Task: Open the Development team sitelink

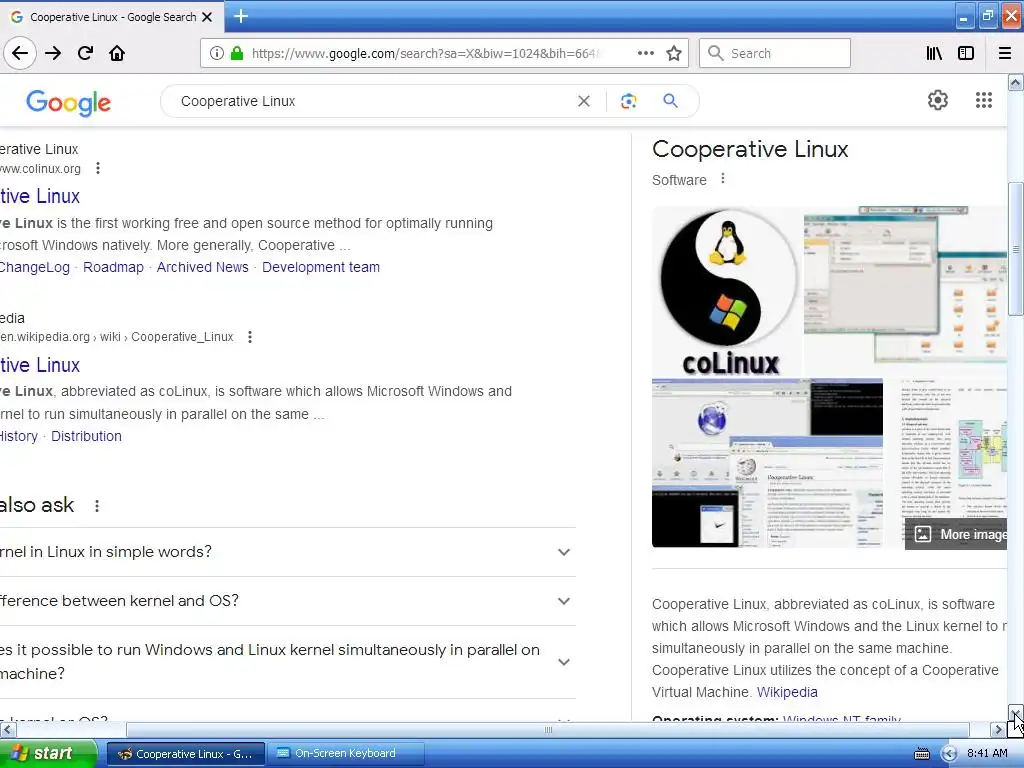Action: coord(321,267)
